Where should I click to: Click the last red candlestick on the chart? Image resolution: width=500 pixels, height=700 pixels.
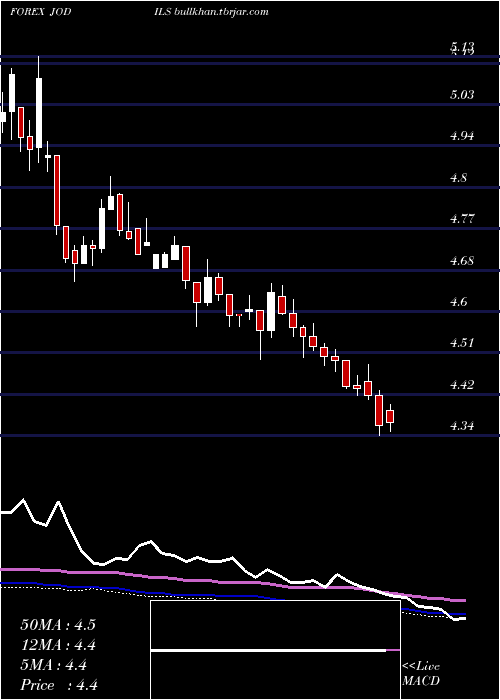[x=390, y=417]
